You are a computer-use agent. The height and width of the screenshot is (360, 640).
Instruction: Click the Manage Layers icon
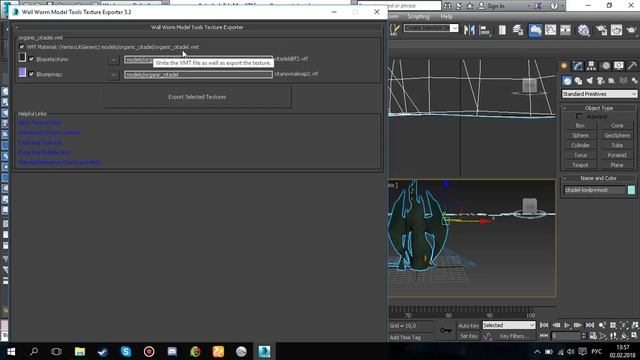518,30
